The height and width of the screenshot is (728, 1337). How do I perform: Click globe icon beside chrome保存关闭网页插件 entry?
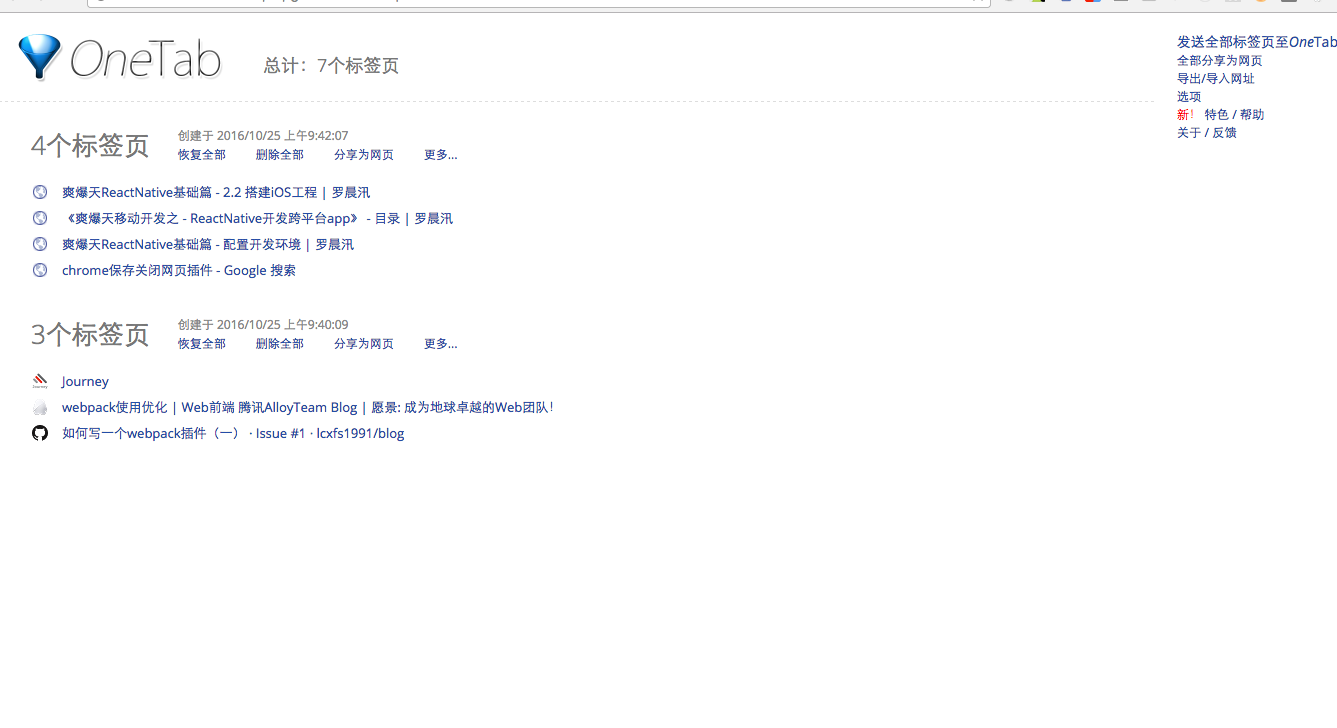pos(40,270)
